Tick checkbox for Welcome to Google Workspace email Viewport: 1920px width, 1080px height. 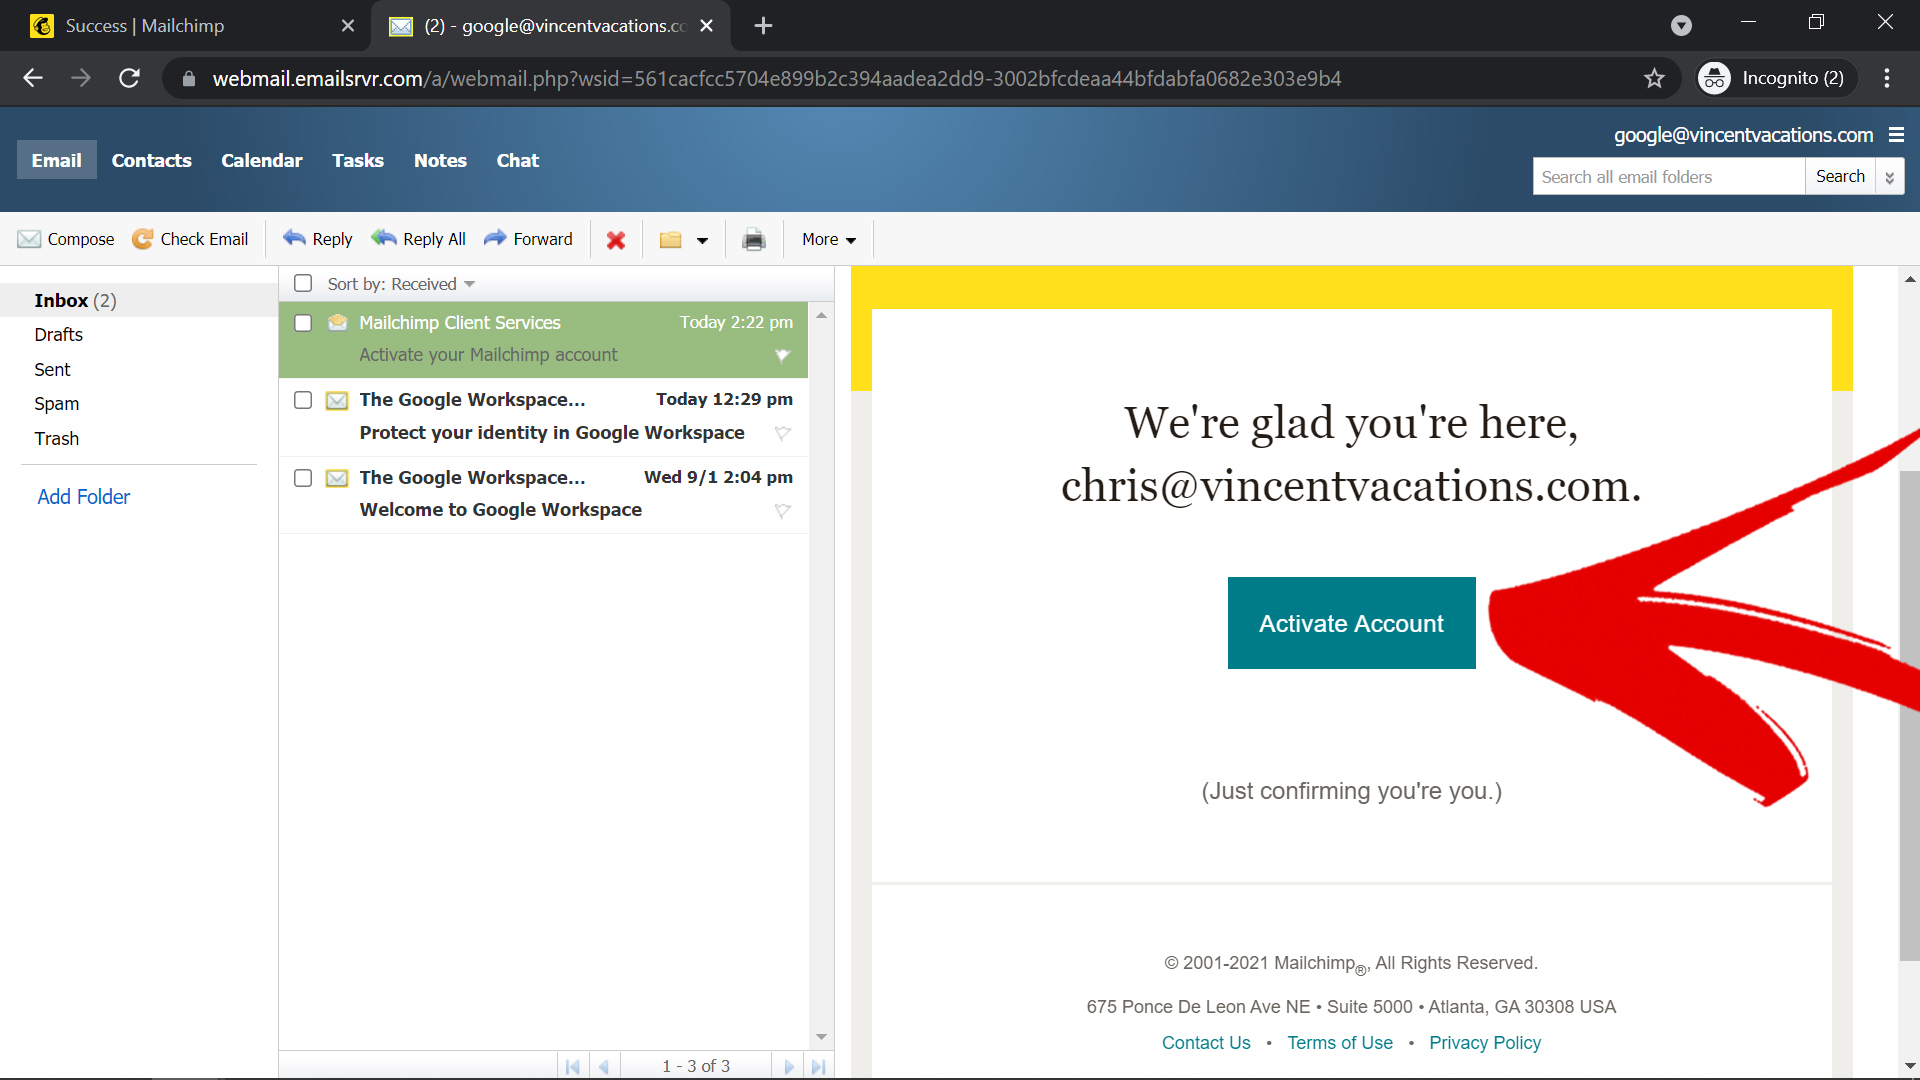click(x=303, y=478)
